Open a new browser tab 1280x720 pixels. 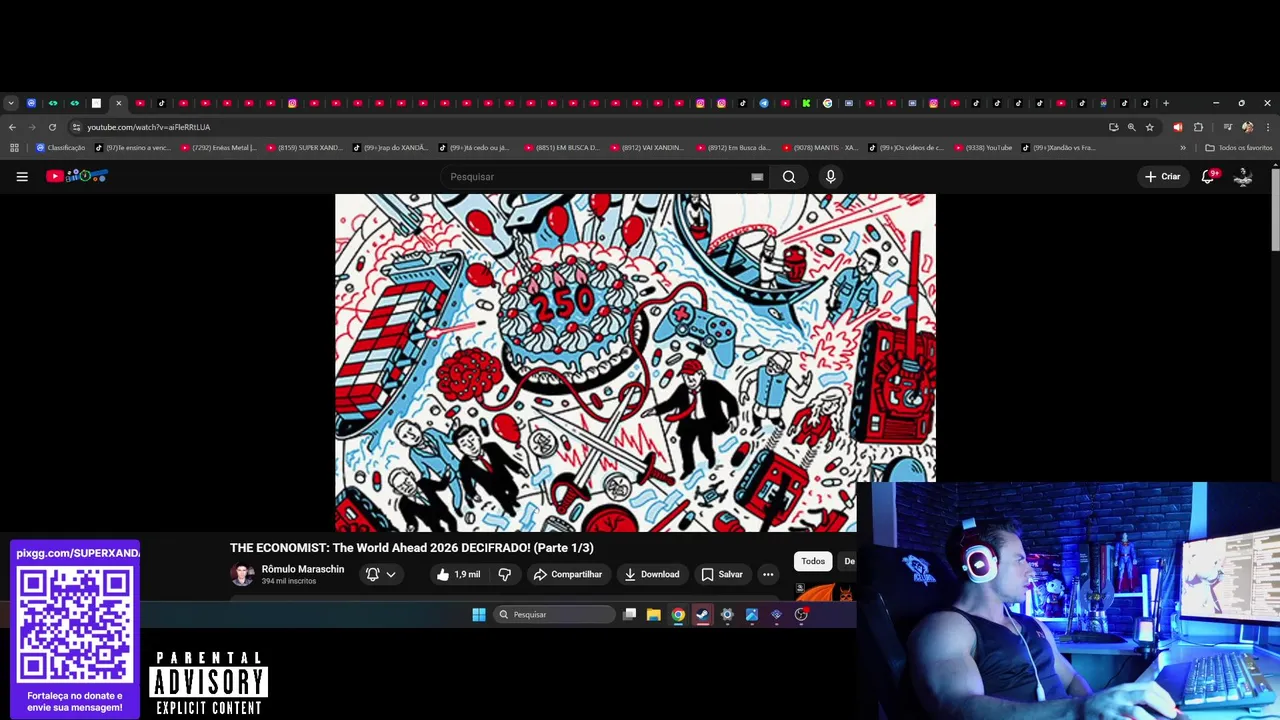pos(1166,103)
